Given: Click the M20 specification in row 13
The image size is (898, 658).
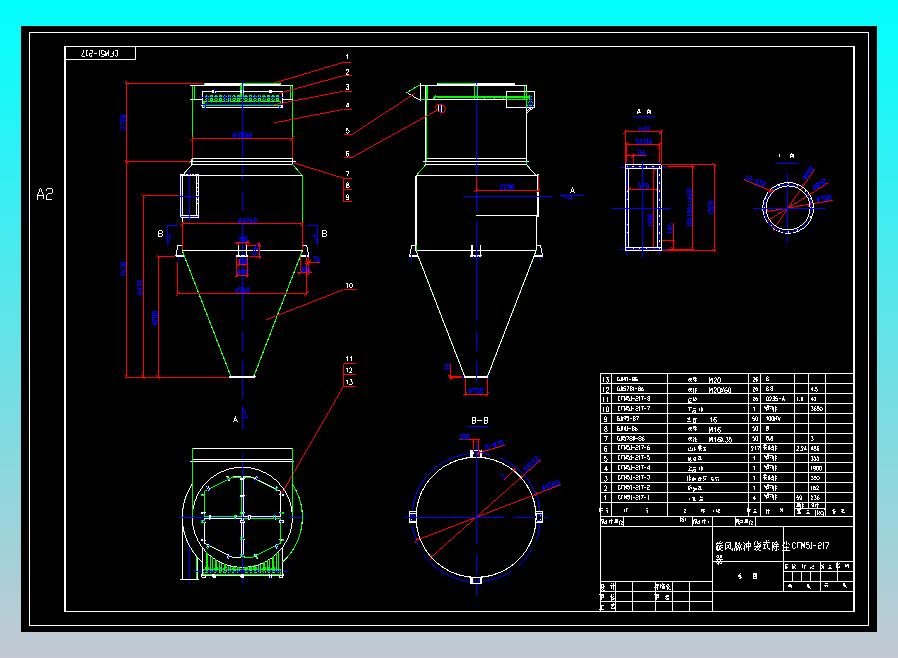Looking at the screenshot, I should pyautogui.click(x=715, y=380).
